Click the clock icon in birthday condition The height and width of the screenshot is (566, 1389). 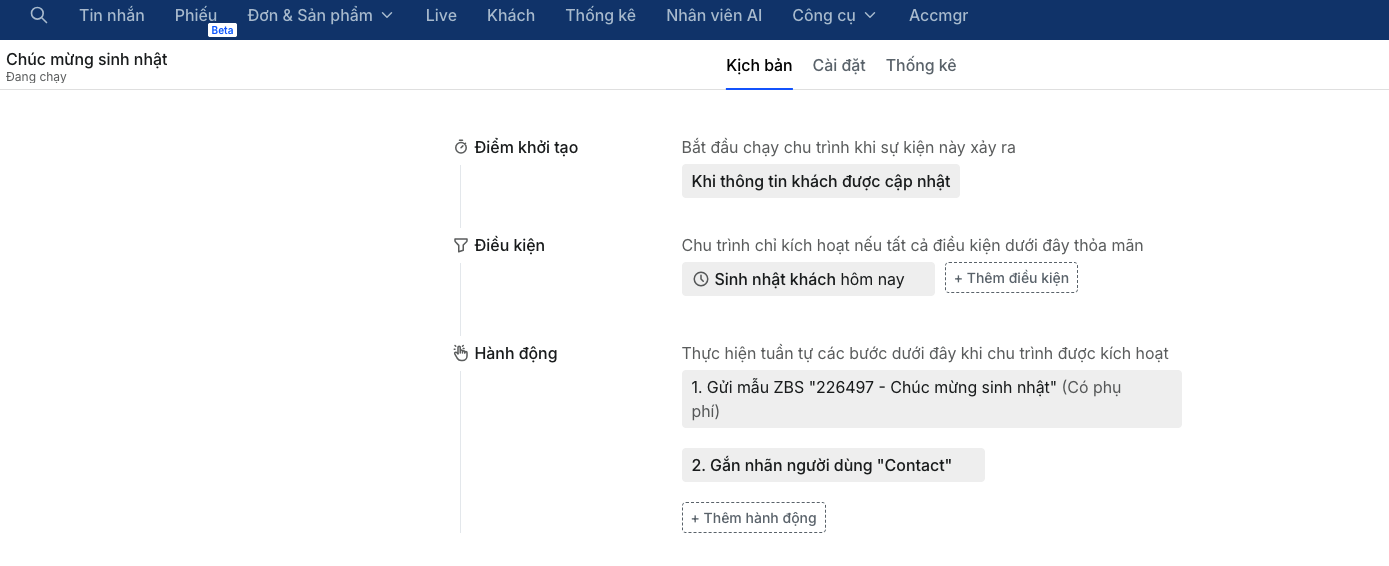click(701, 279)
